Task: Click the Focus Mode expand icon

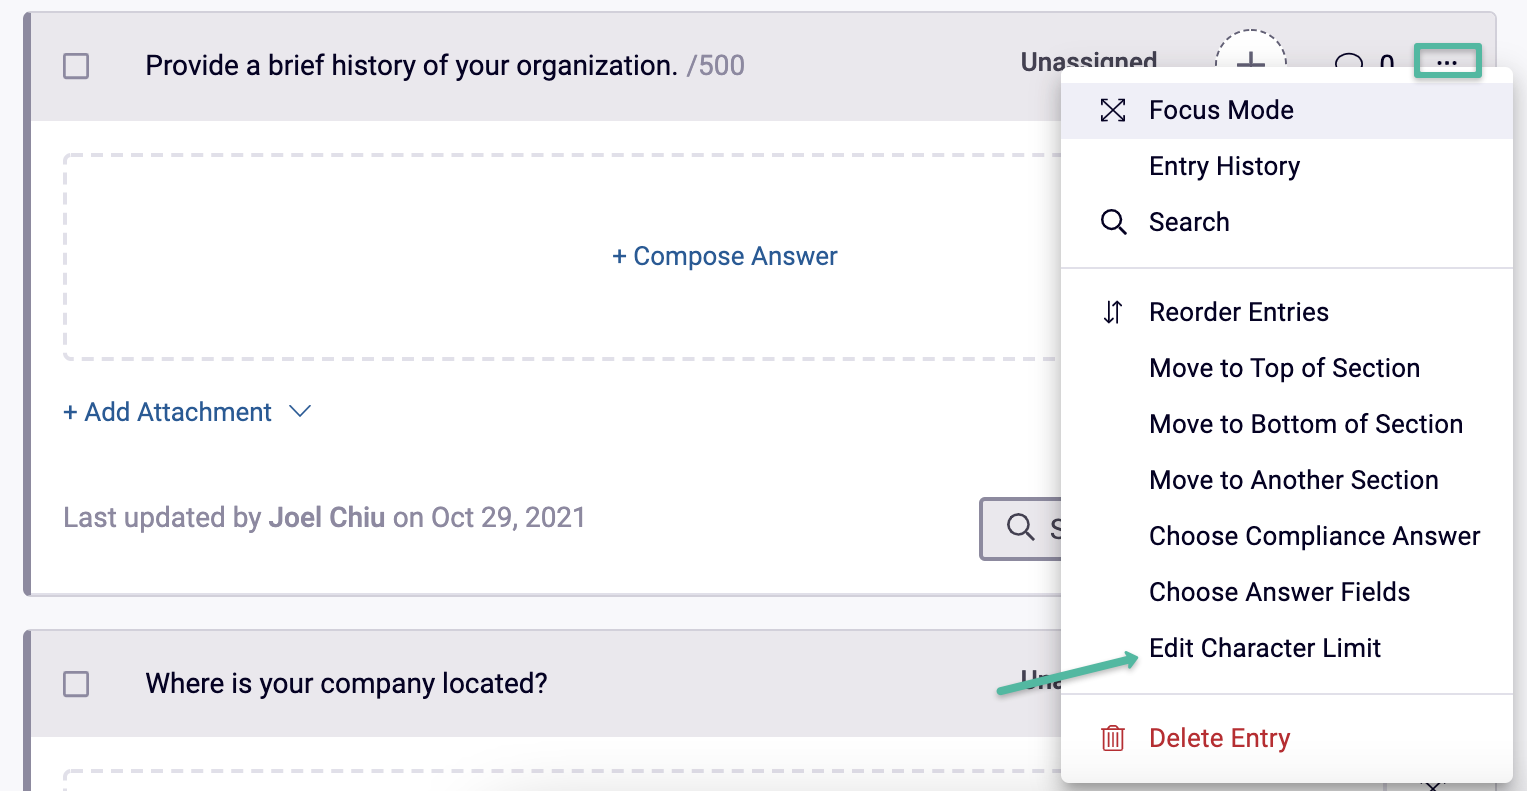Action: 1112,109
